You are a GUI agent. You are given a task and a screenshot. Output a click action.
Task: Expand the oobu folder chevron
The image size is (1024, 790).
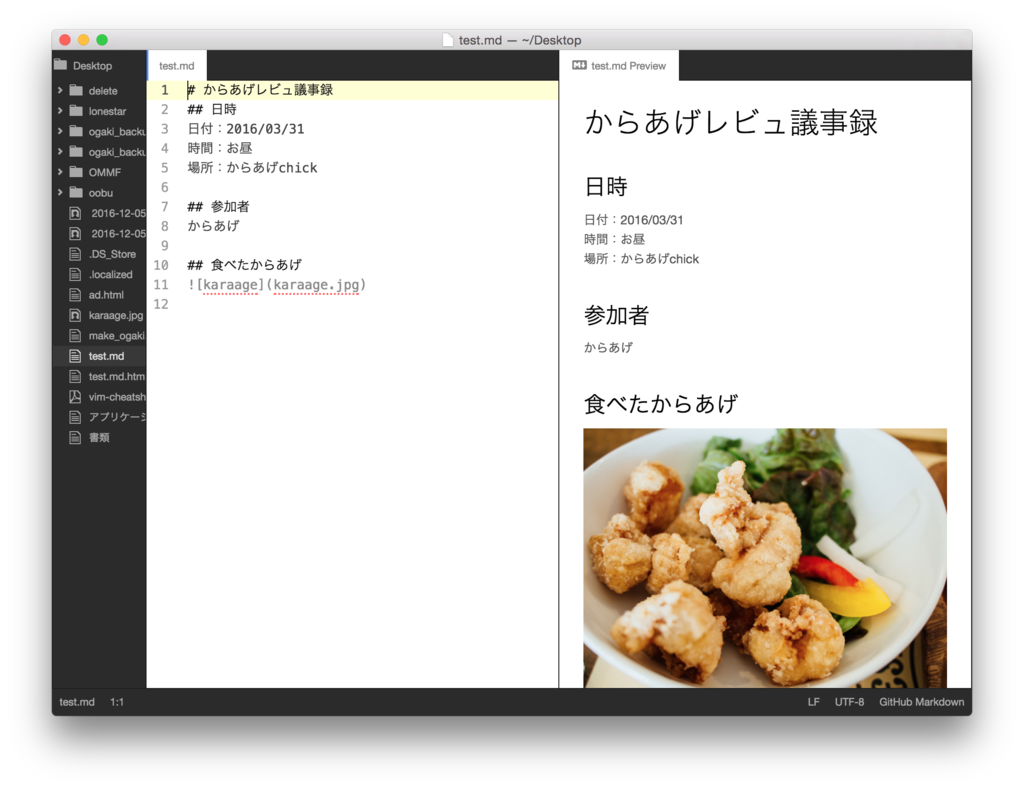[x=60, y=193]
